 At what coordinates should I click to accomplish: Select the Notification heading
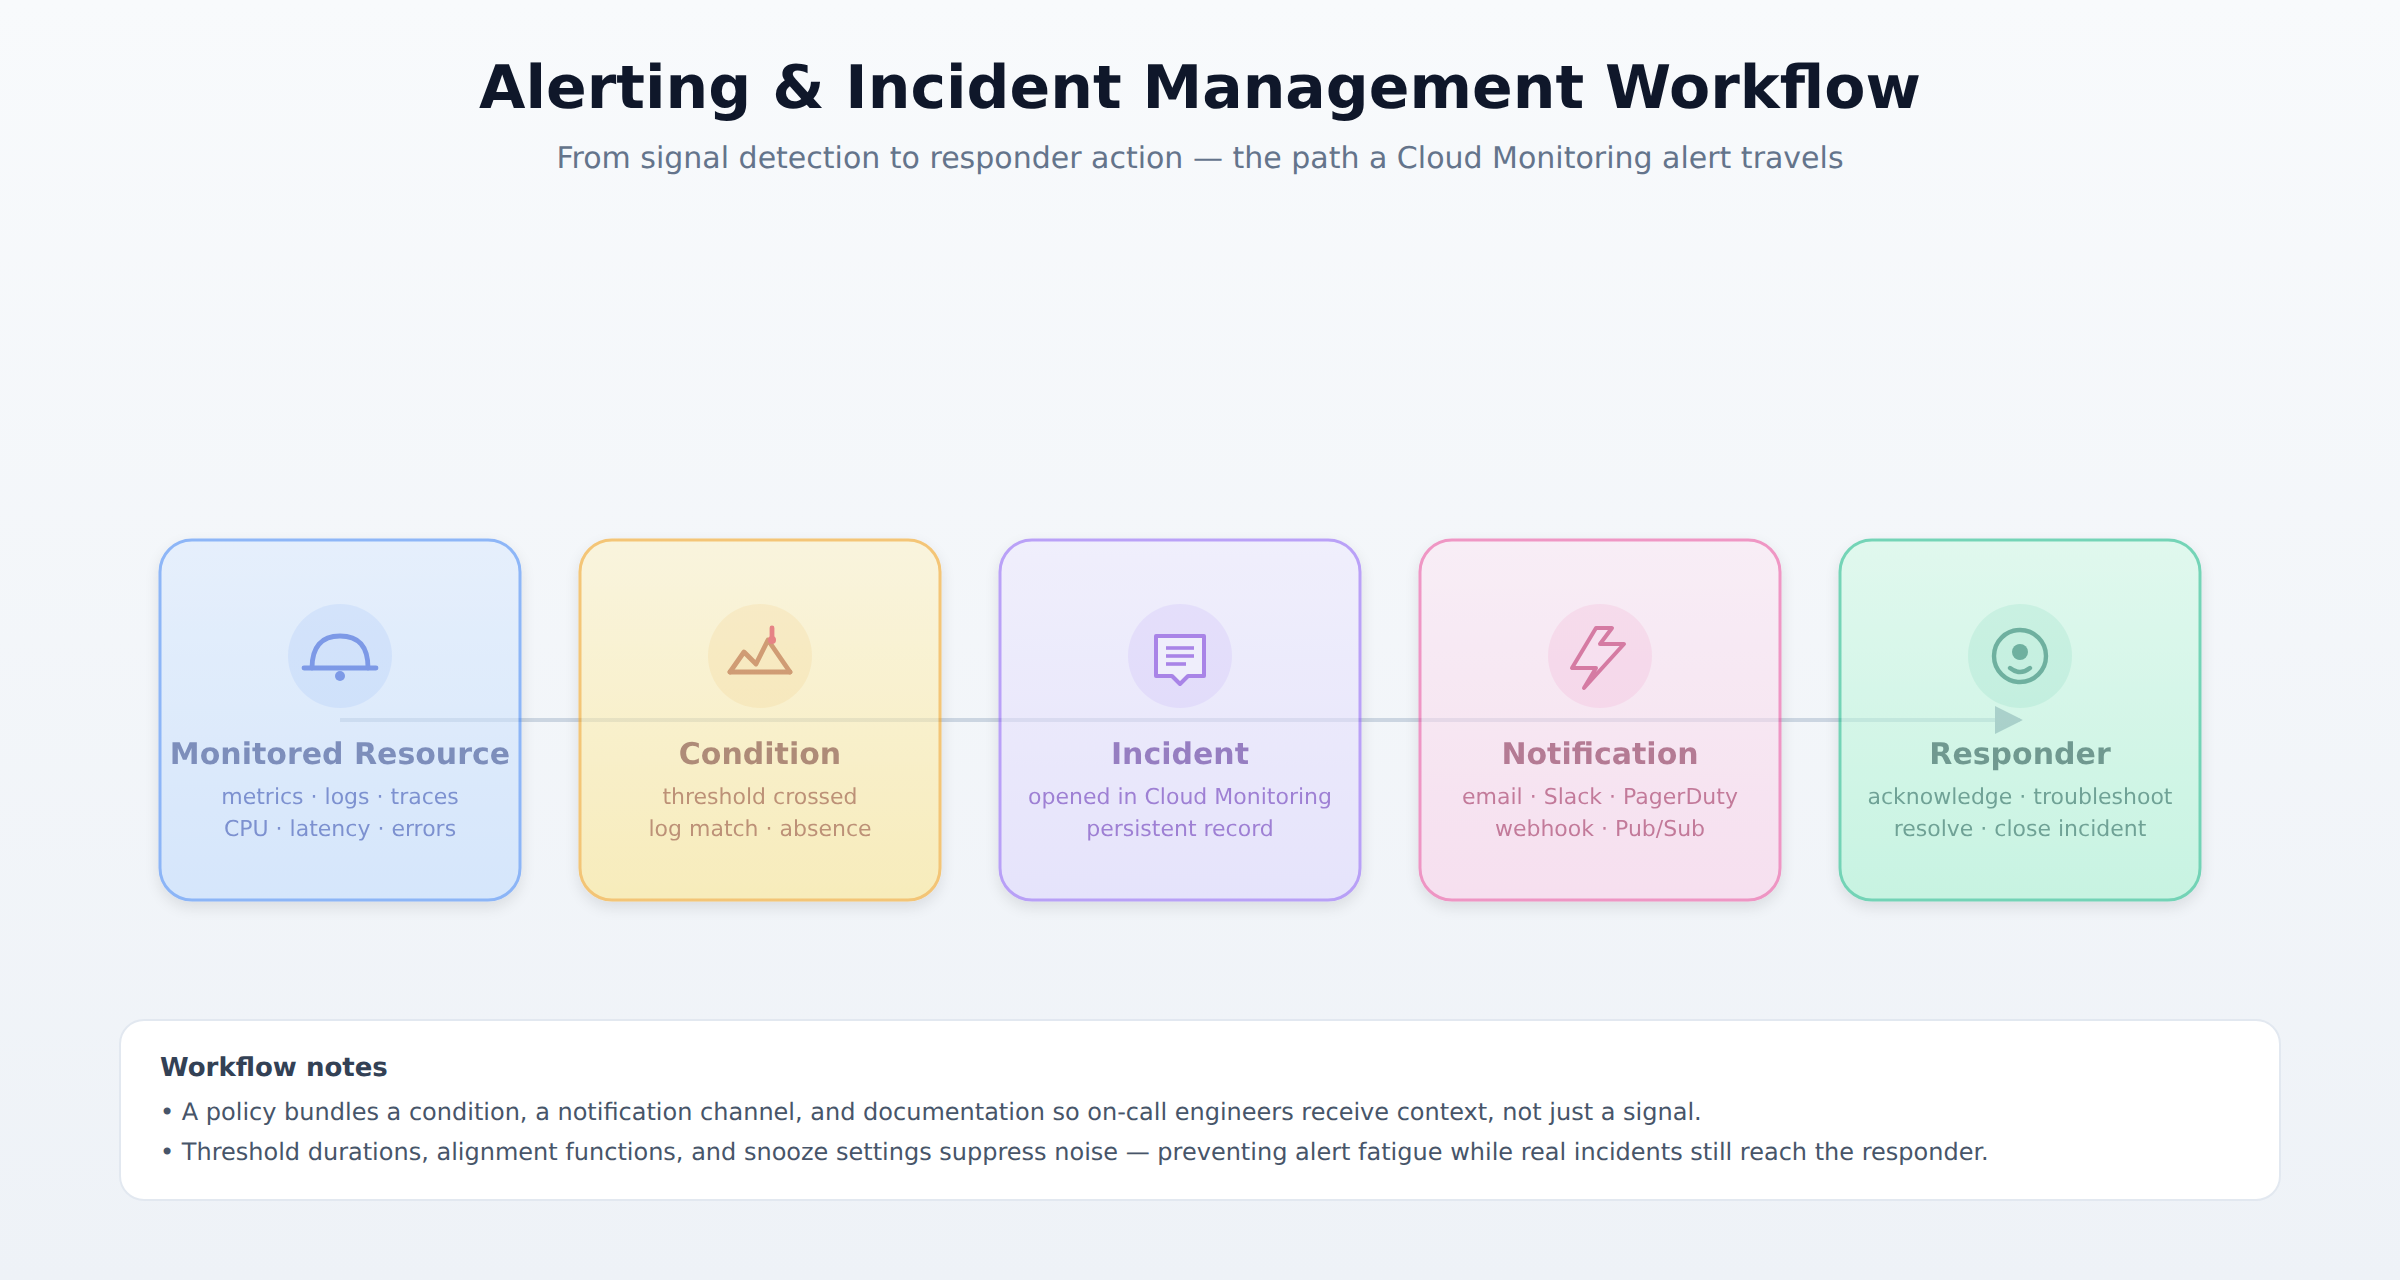(x=1600, y=754)
